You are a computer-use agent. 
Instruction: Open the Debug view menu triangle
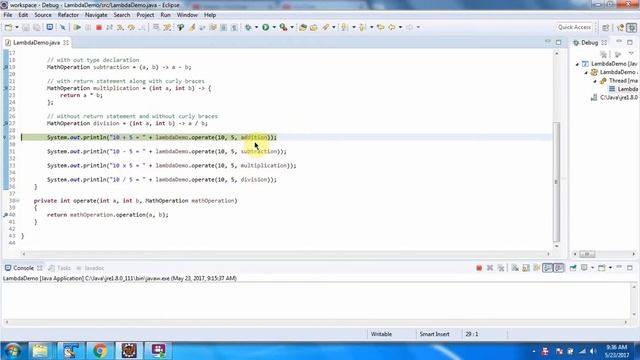[631, 54]
